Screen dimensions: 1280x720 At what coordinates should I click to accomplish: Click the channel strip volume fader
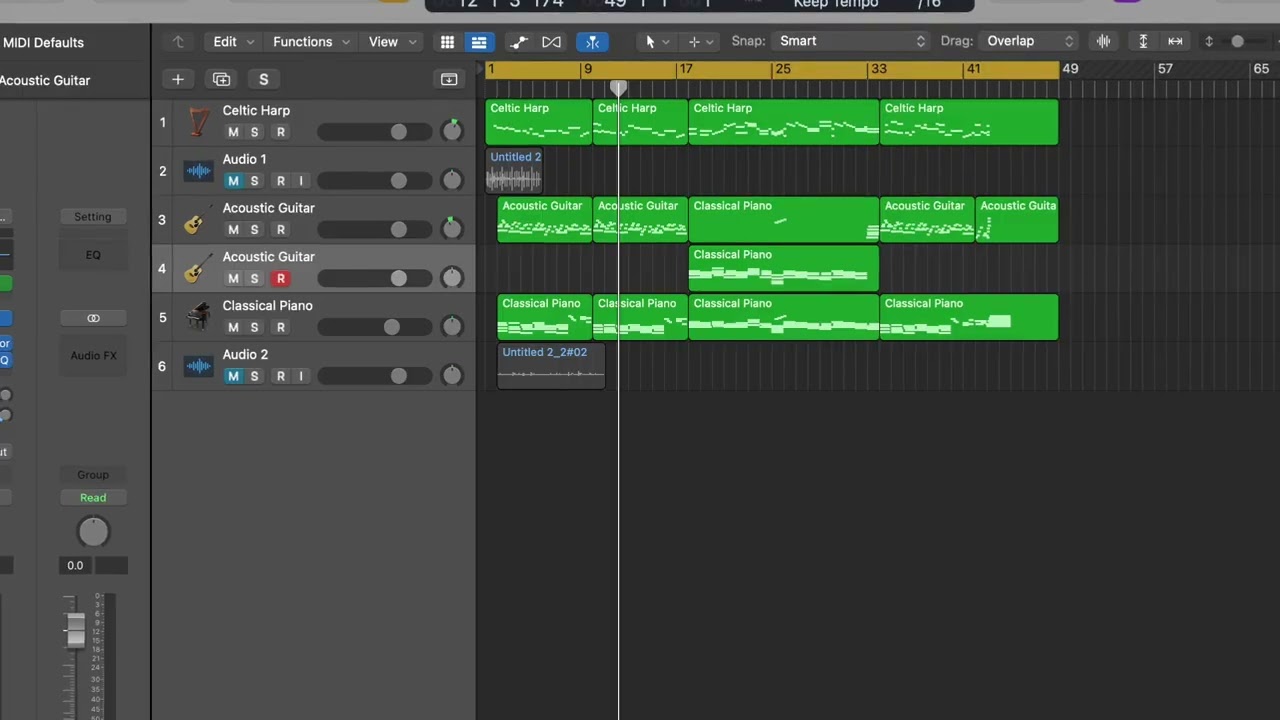75,629
